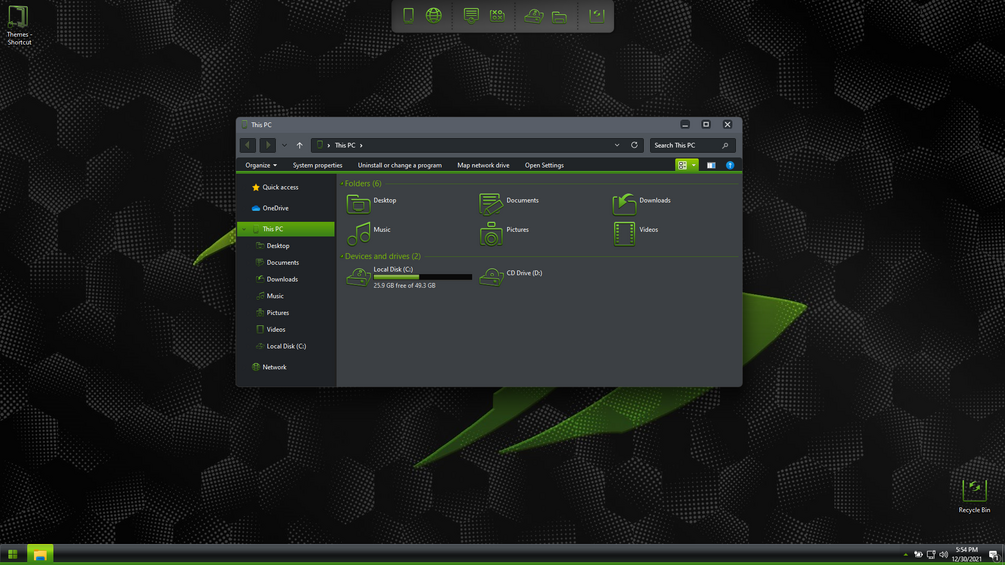Select Local Disk (C:) usage bar
Image resolution: width=1005 pixels, height=565 pixels.
pyautogui.click(x=422, y=277)
